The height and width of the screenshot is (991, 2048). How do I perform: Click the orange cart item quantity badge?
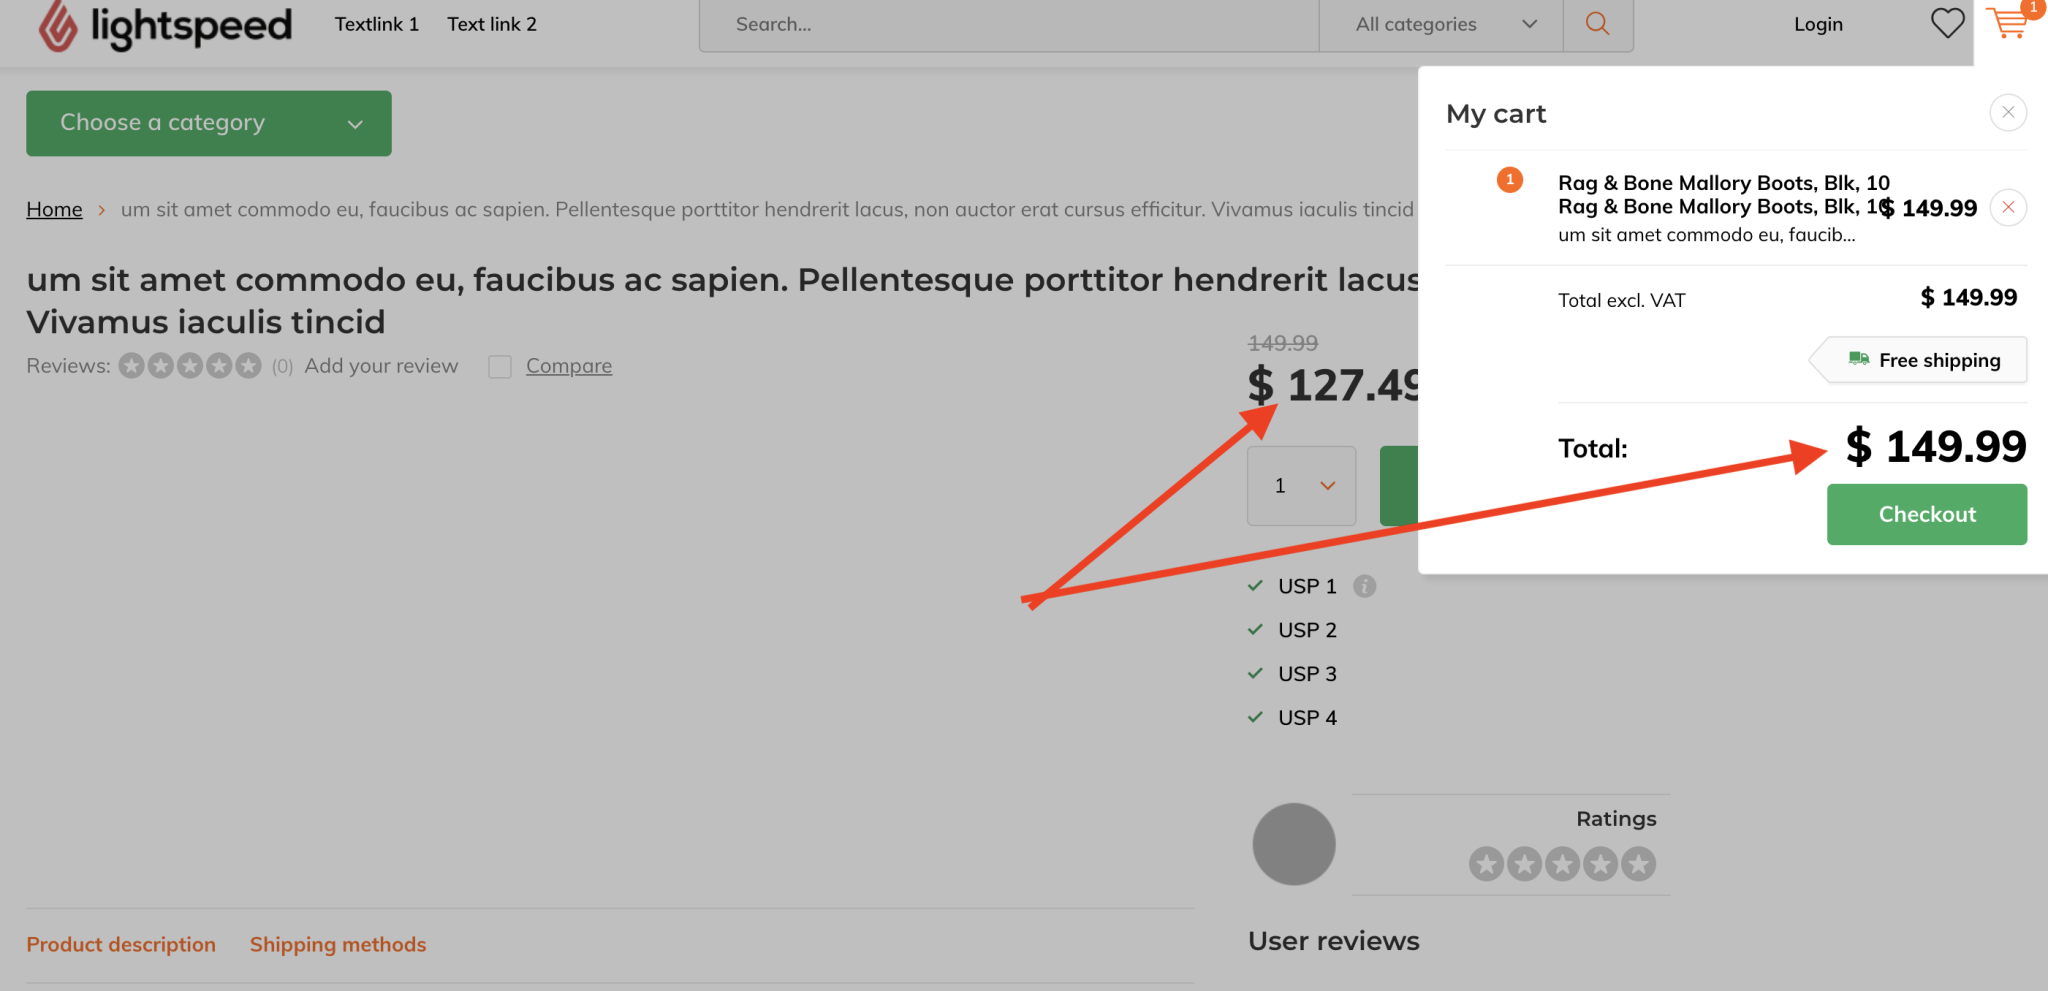pos(1510,180)
